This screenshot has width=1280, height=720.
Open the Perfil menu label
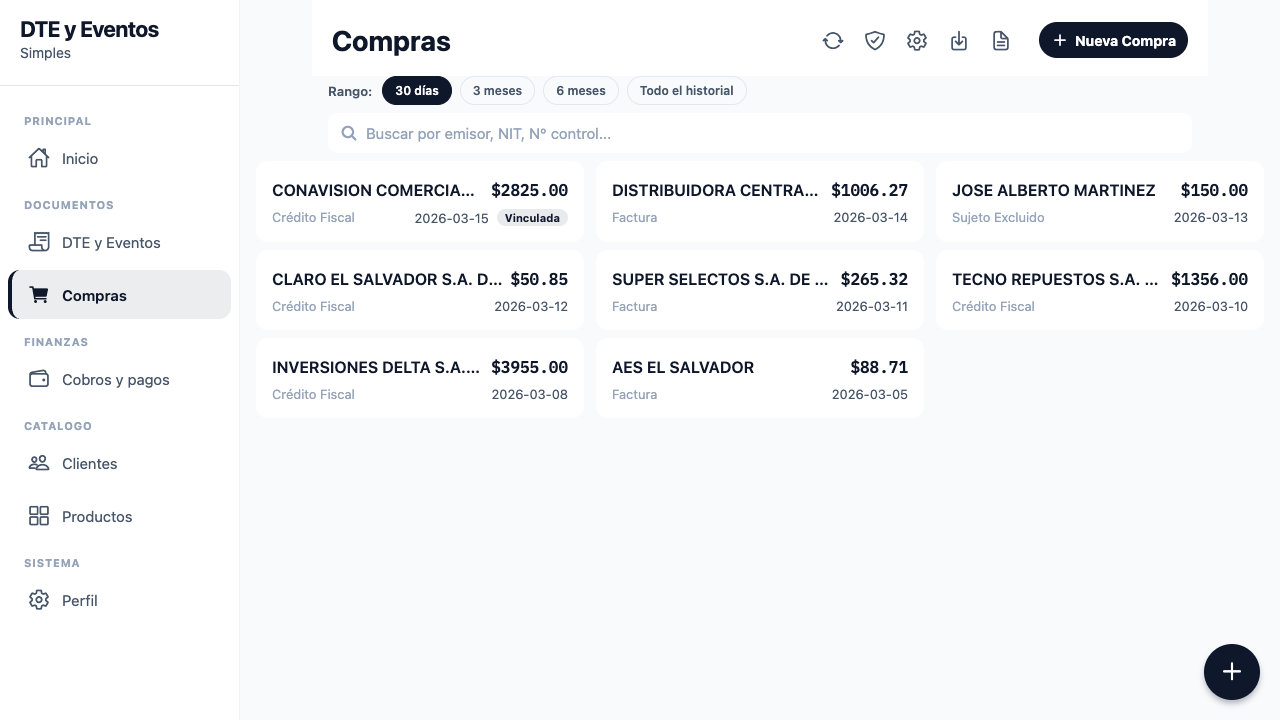[80, 601]
